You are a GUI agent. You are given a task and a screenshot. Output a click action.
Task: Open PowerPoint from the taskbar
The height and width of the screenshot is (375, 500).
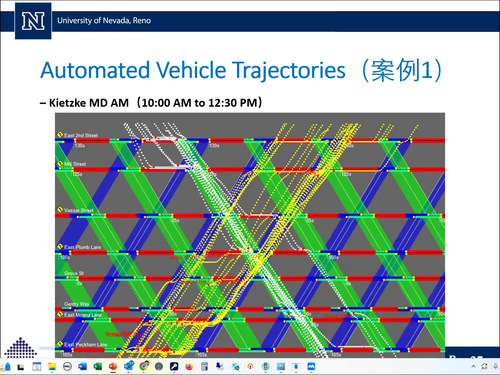[113, 366]
